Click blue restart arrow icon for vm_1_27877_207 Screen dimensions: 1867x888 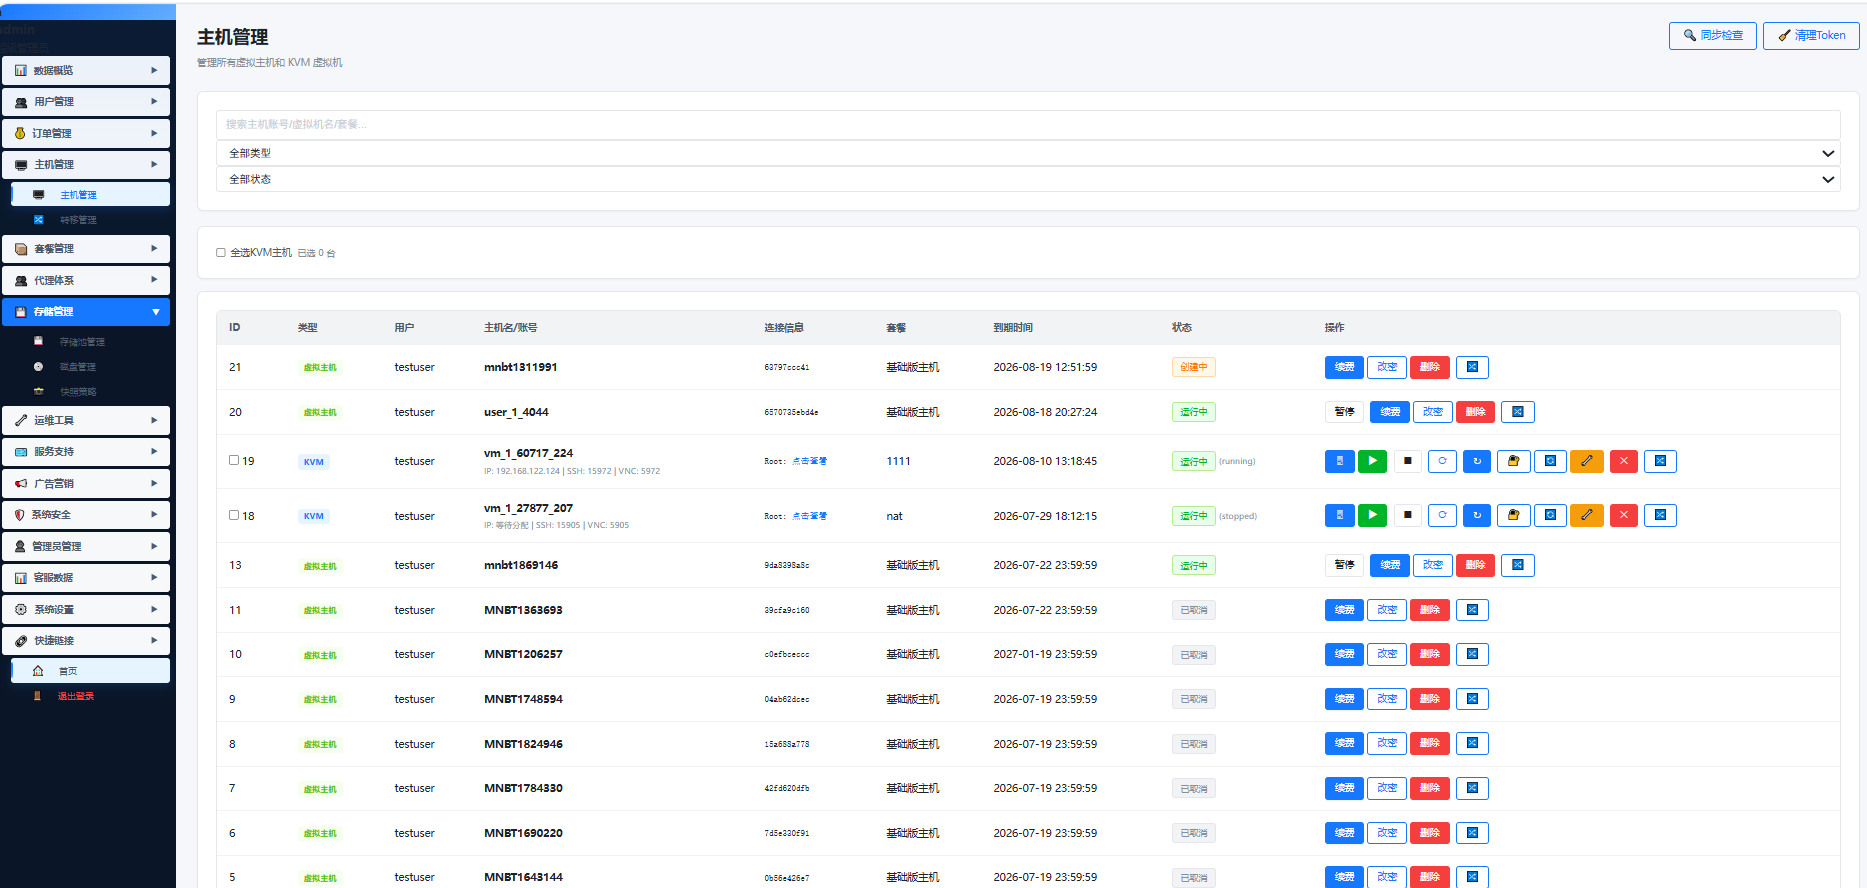(x=1477, y=516)
